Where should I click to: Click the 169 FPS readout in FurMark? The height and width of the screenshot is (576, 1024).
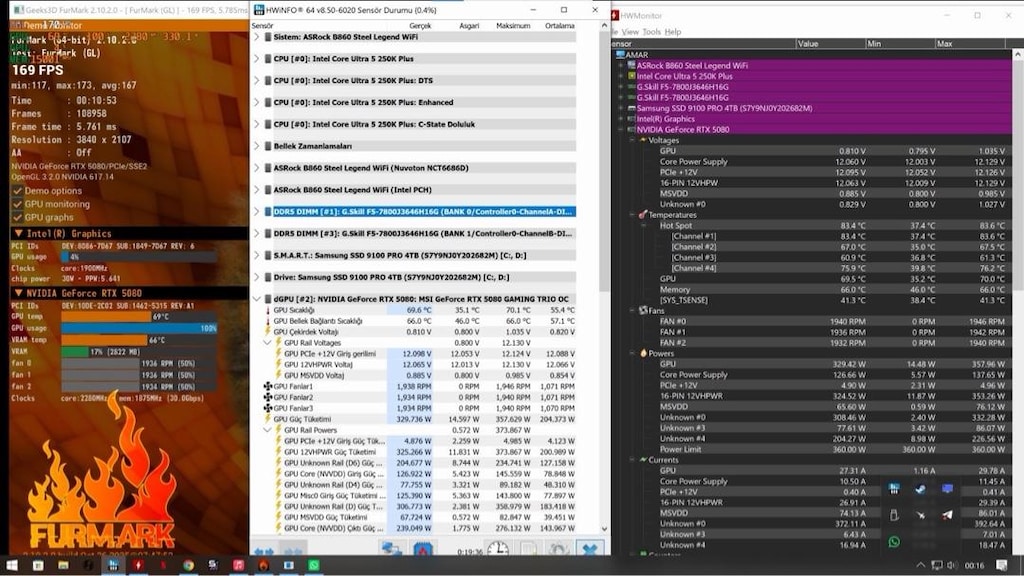pyautogui.click(x=37, y=70)
